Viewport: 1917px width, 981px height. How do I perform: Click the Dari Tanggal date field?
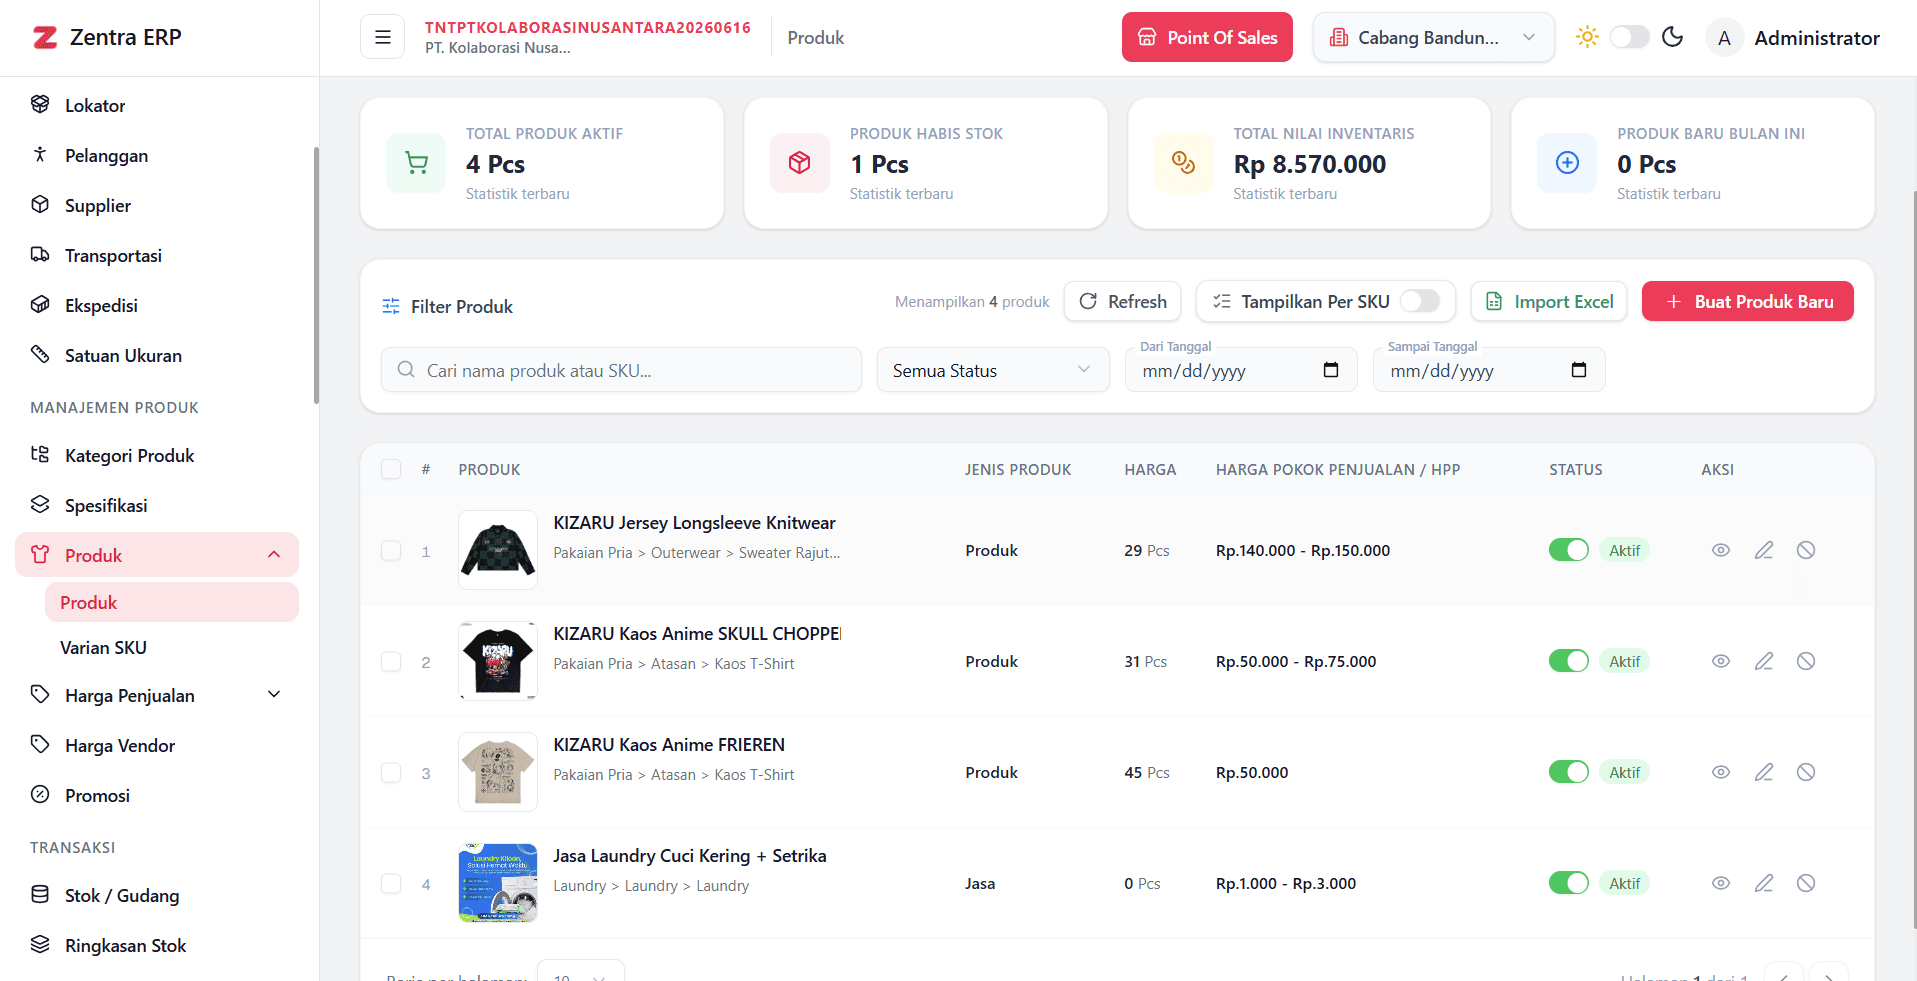point(1241,370)
